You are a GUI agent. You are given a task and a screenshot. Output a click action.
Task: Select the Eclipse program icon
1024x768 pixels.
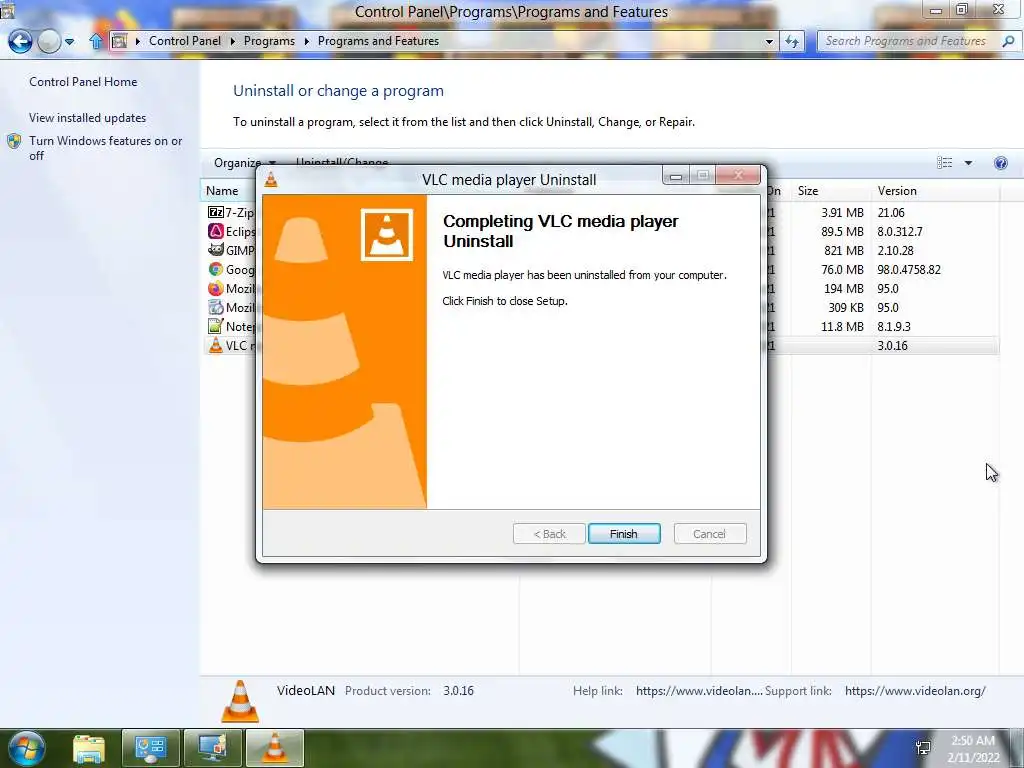pyautogui.click(x=216, y=231)
